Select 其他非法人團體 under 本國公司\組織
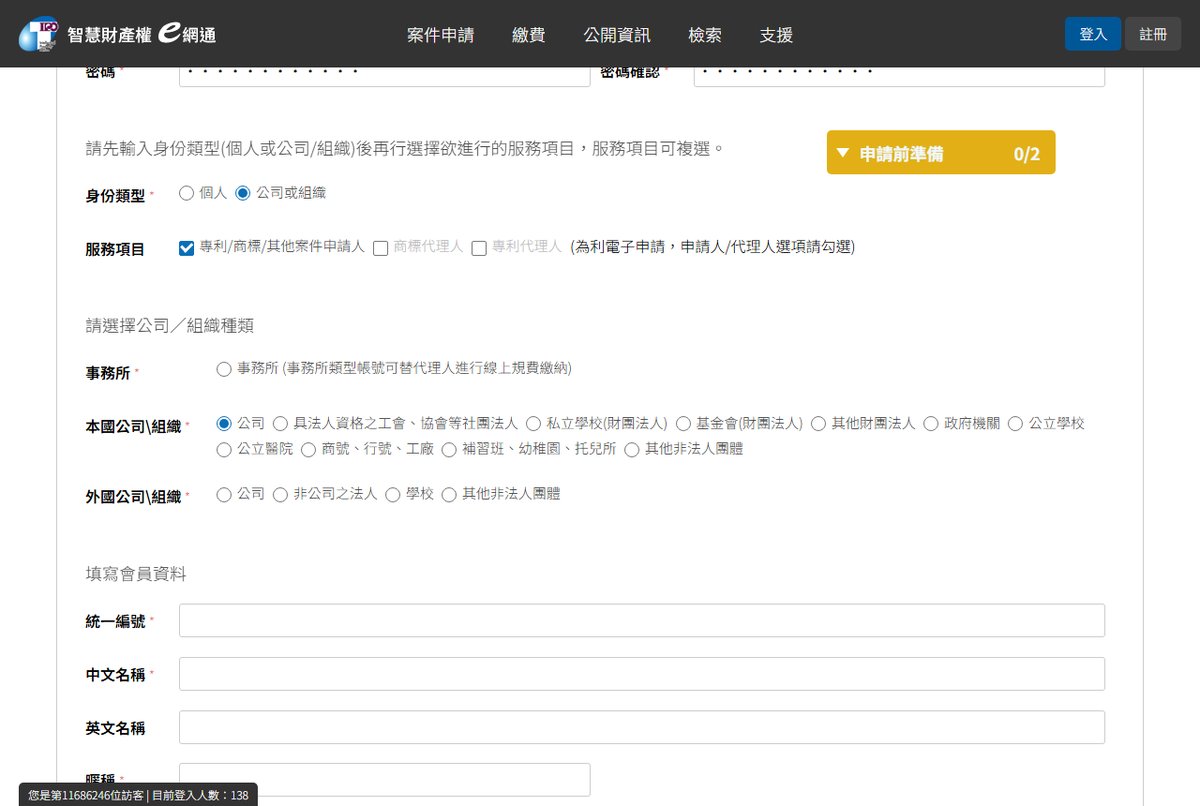 tap(631, 450)
